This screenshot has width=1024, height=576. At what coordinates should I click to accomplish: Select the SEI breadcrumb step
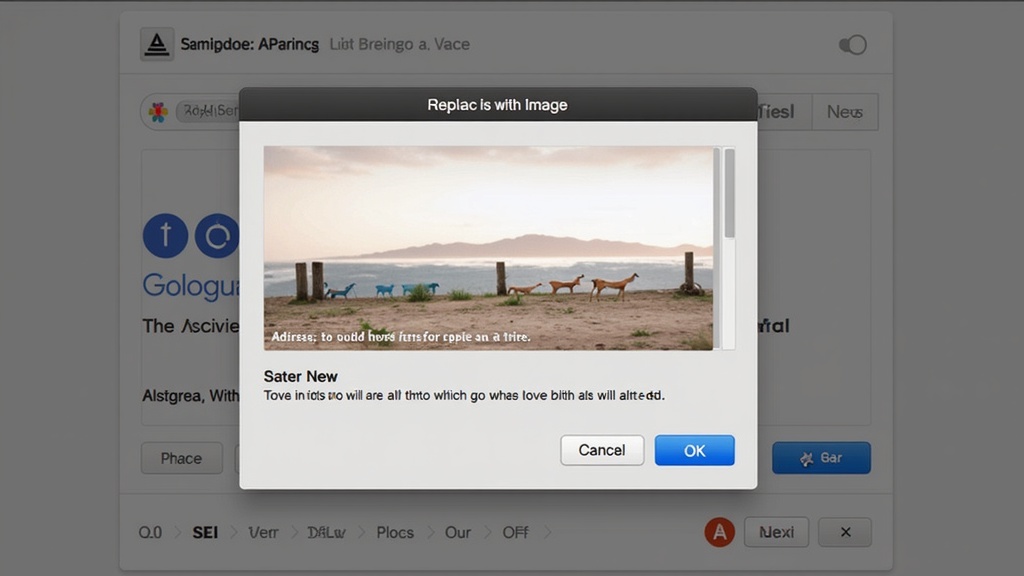coord(205,532)
